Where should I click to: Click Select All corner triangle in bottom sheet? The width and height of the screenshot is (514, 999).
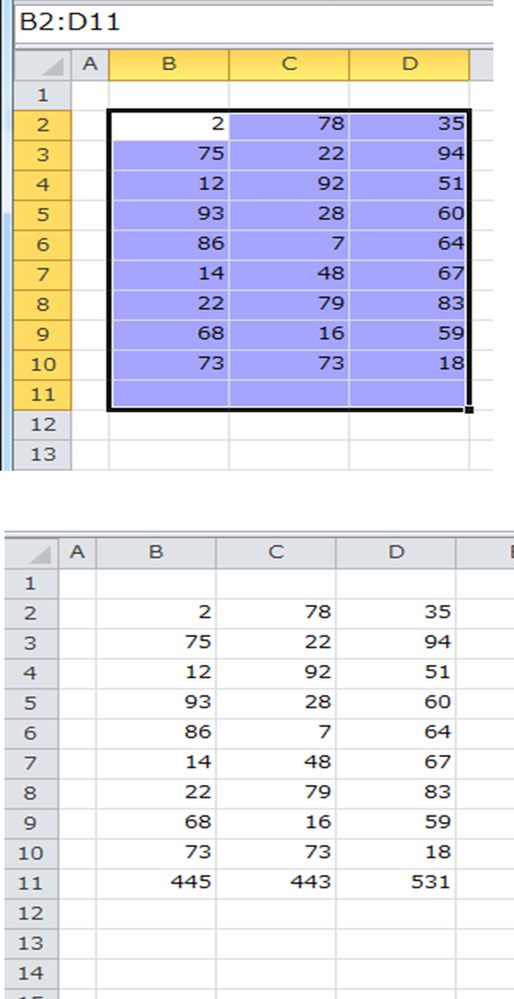[31, 552]
